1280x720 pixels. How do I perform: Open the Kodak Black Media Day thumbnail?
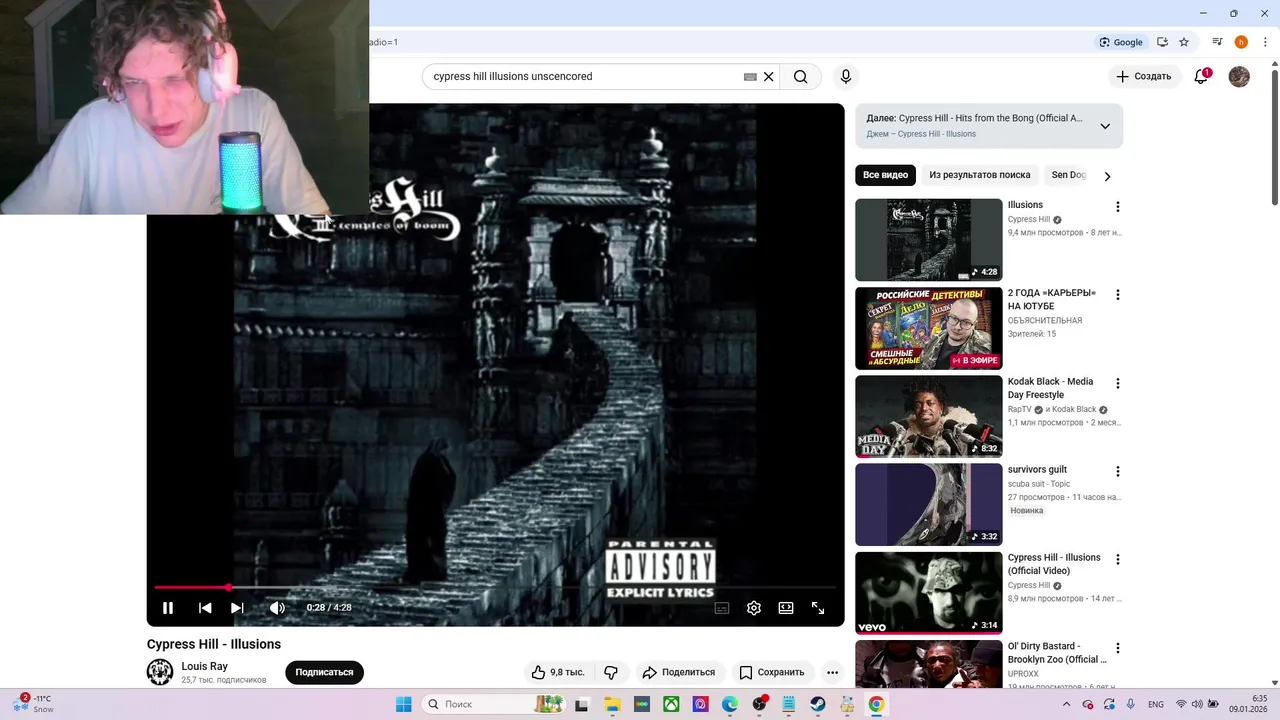(928, 416)
